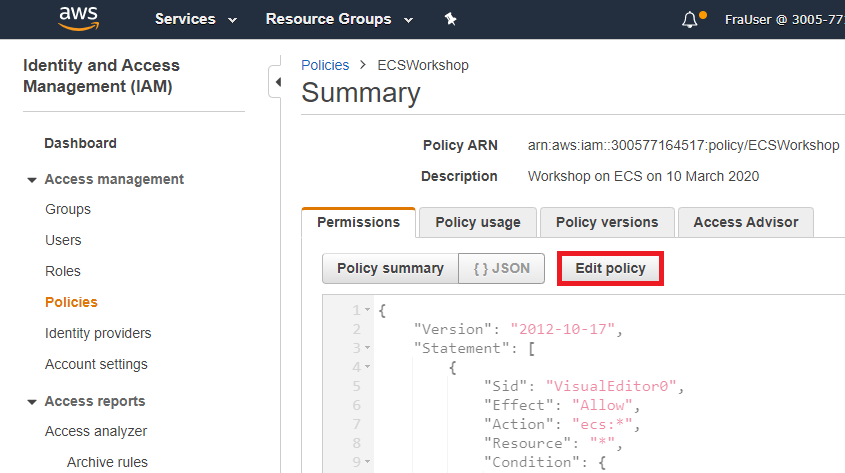Open the Policy versions tab
Image resolution: width=845 pixels, height=473 pixels.
coord(606,222)
